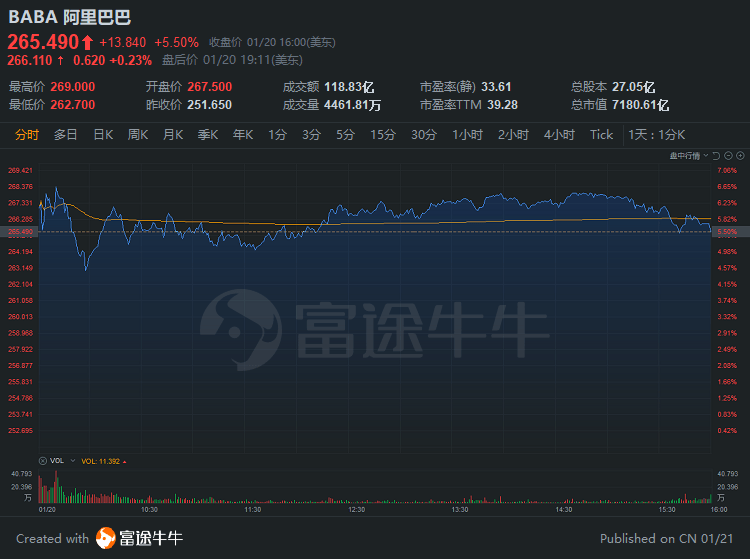Select the 1小时 hourly interval

pyautogui.click(x=468, y=135)
